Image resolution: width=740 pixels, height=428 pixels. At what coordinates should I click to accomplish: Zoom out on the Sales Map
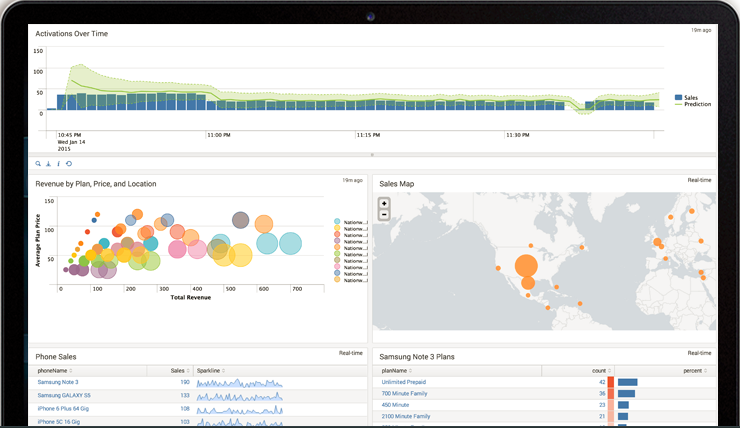tap(384, 214)
